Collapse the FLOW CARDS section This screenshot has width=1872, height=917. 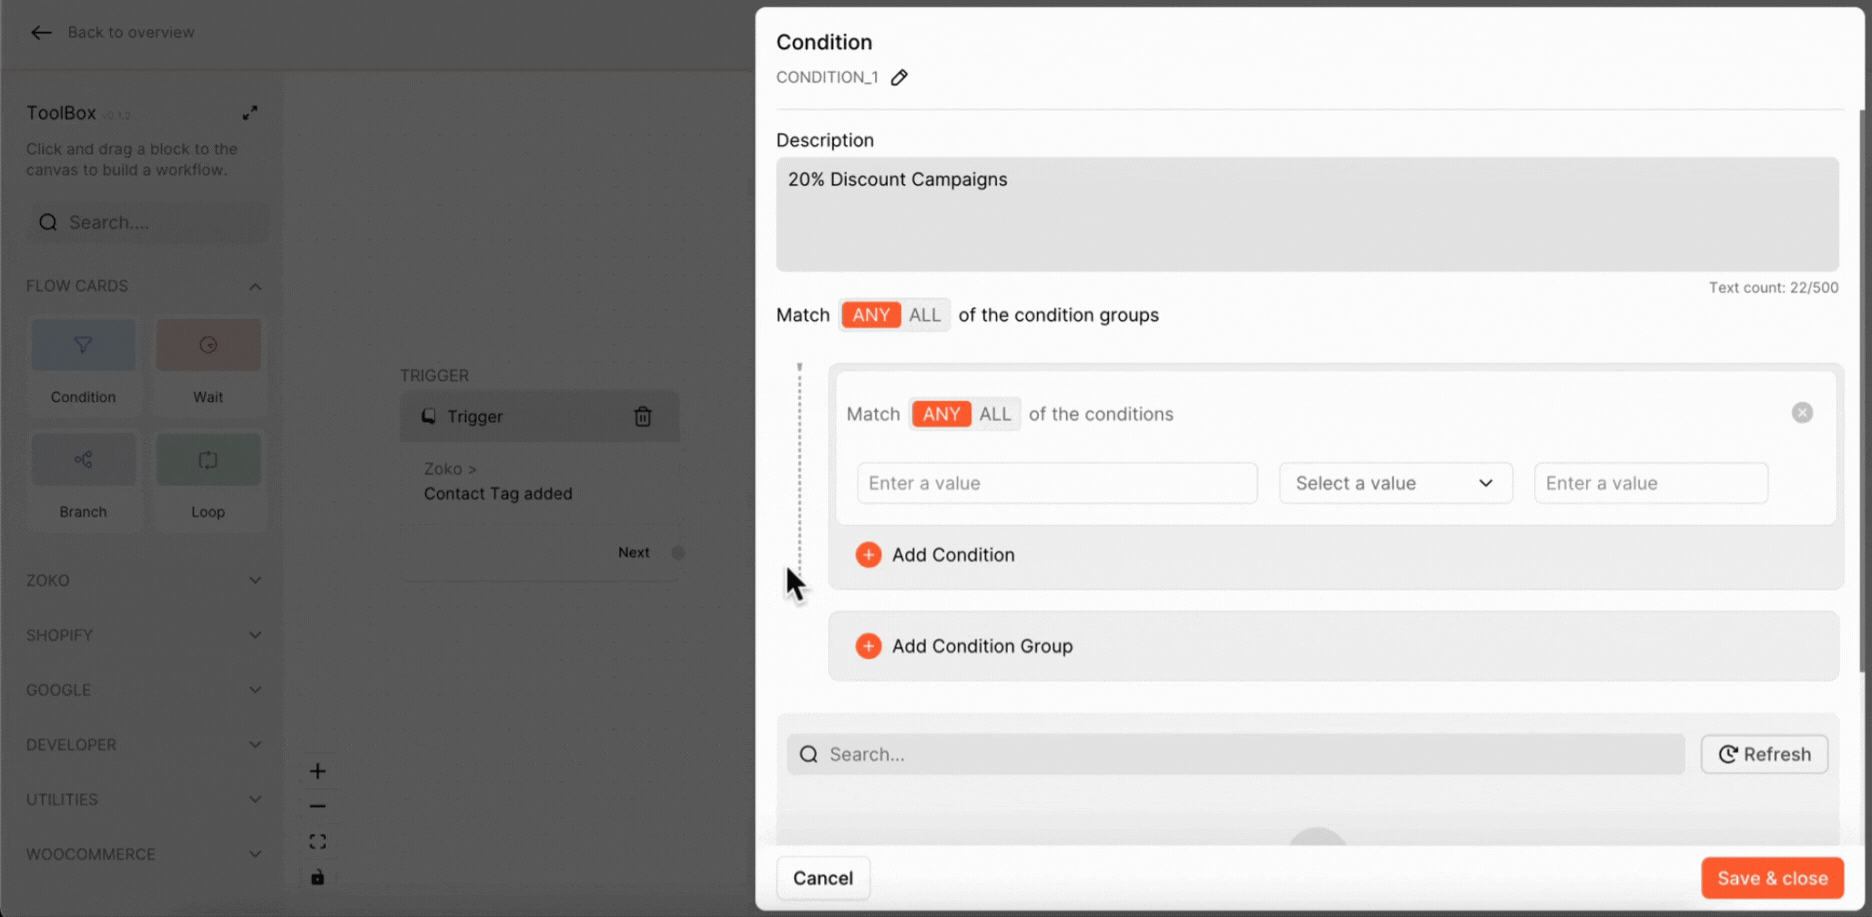pyautogui.click(x=255, y=287)
